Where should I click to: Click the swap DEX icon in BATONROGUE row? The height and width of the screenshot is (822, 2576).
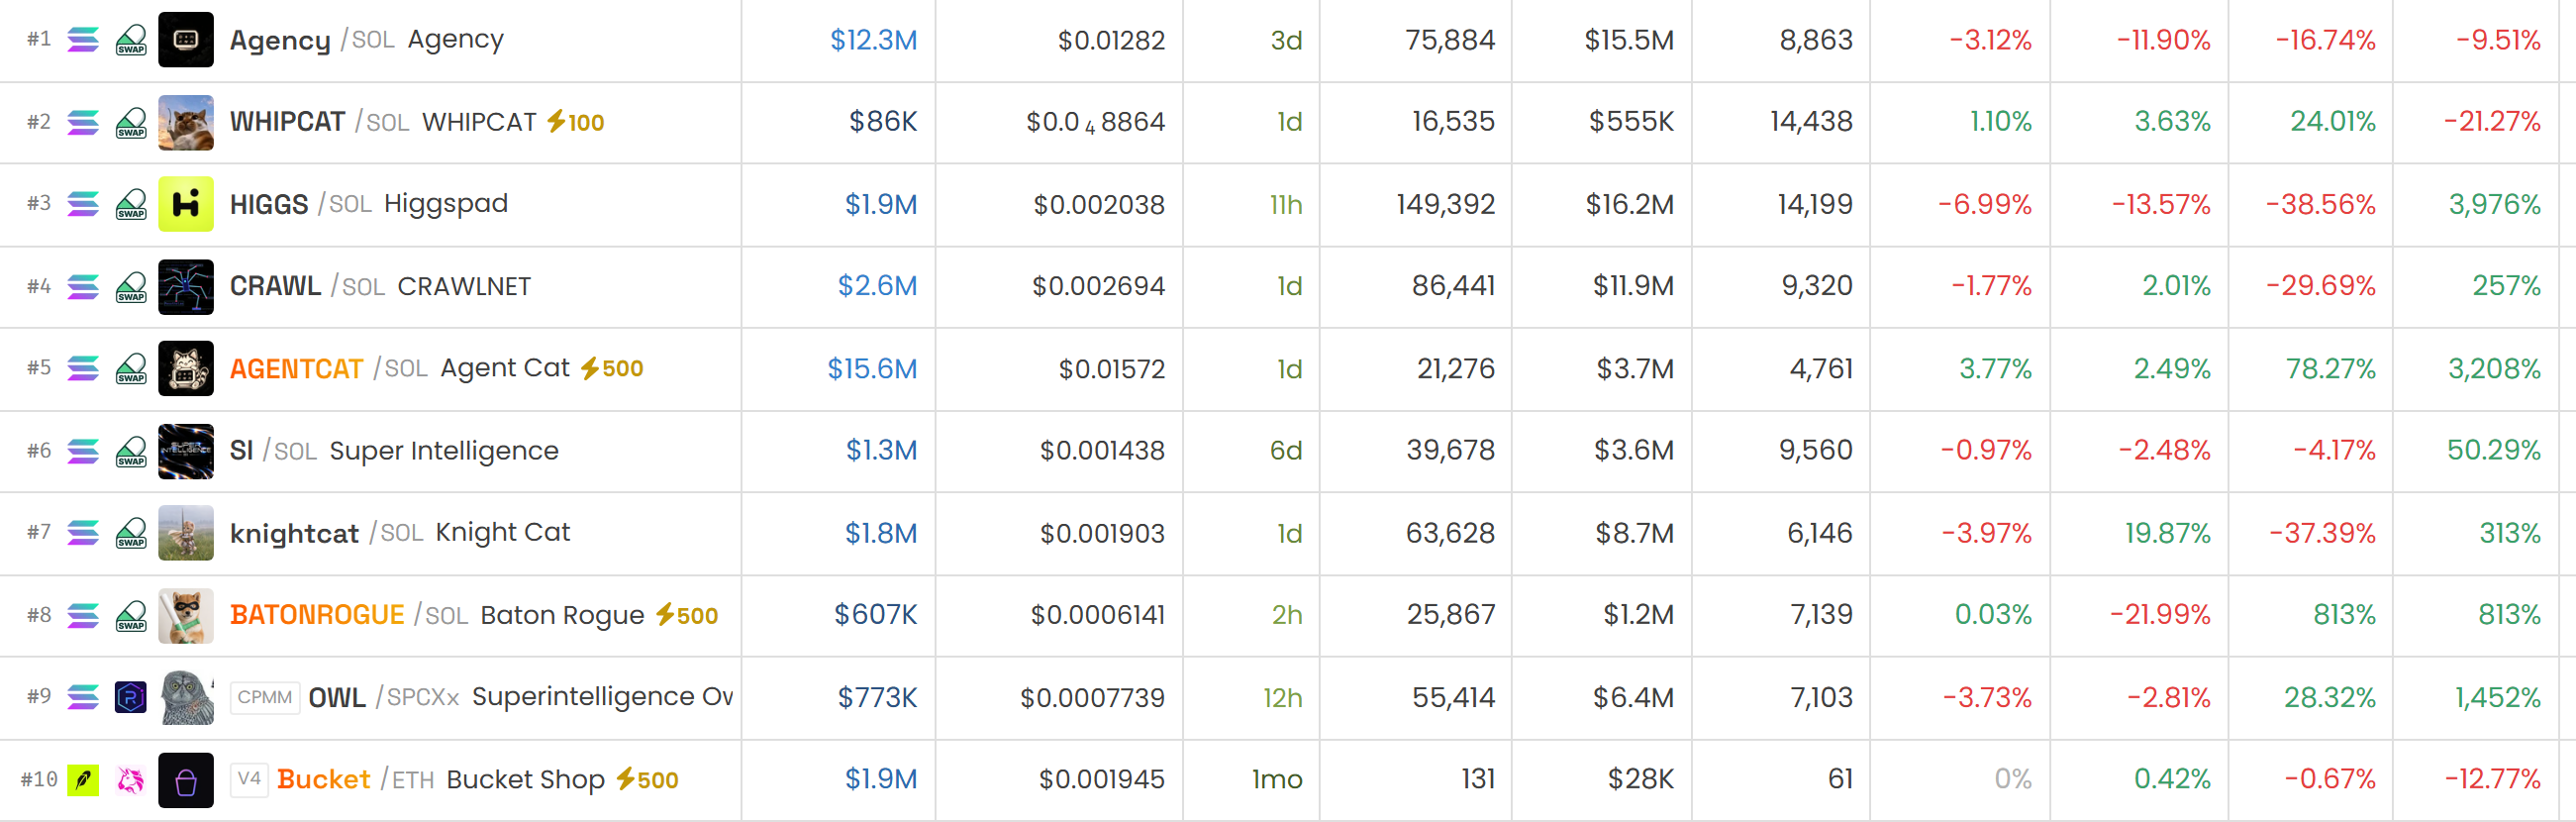(x=131, y=615)
